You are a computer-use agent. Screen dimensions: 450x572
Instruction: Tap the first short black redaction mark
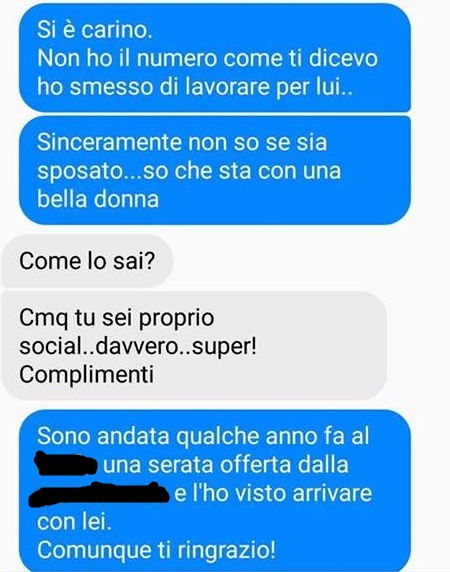[66, 463]
